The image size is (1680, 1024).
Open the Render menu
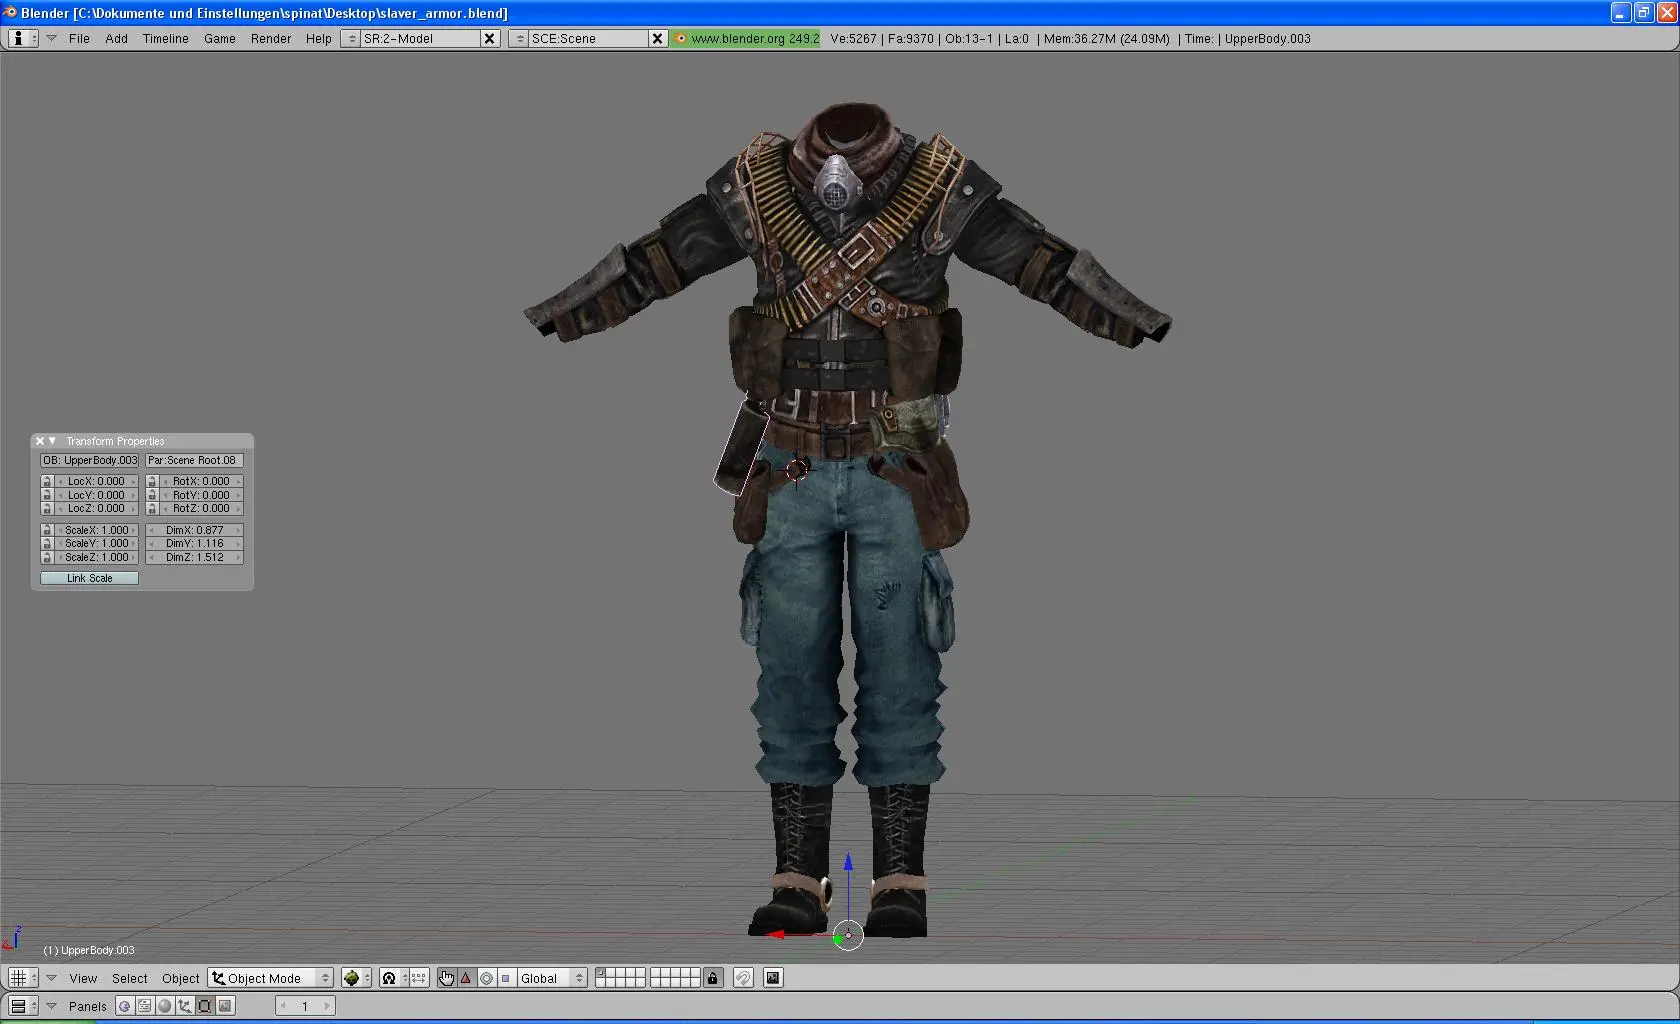point(271,38)
